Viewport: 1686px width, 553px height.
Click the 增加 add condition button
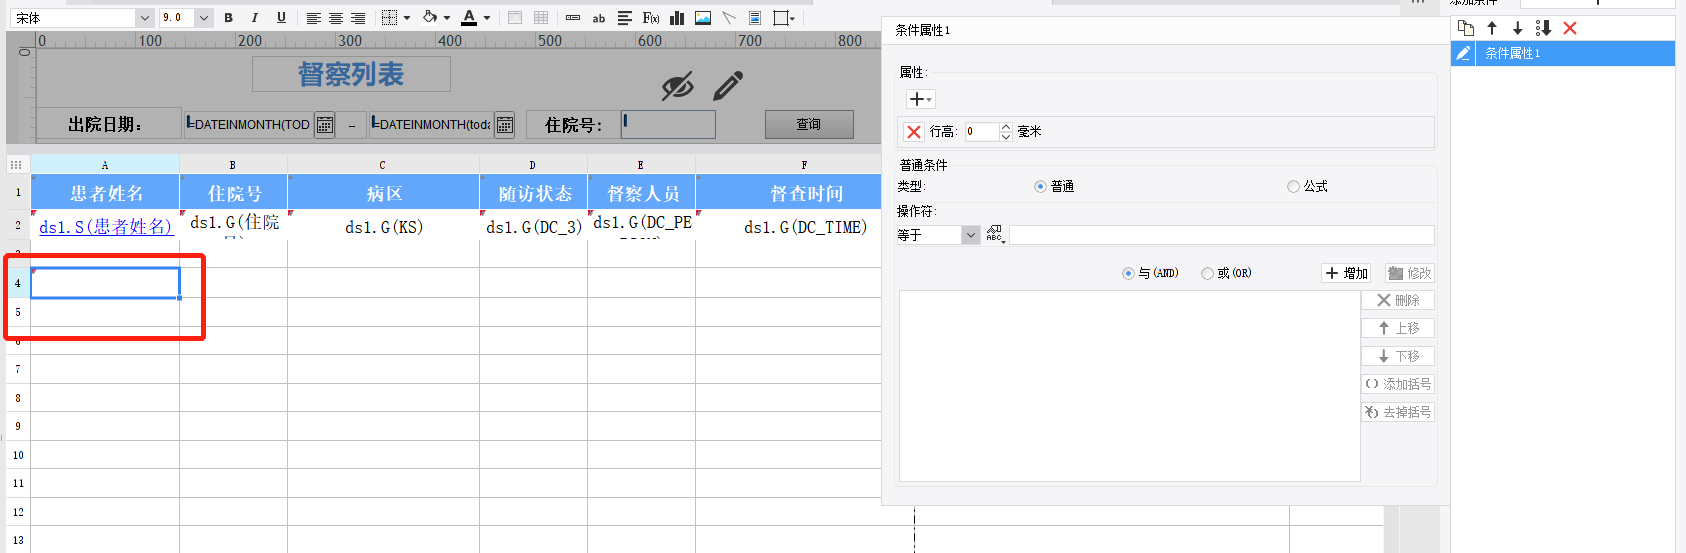point(1346,273)
